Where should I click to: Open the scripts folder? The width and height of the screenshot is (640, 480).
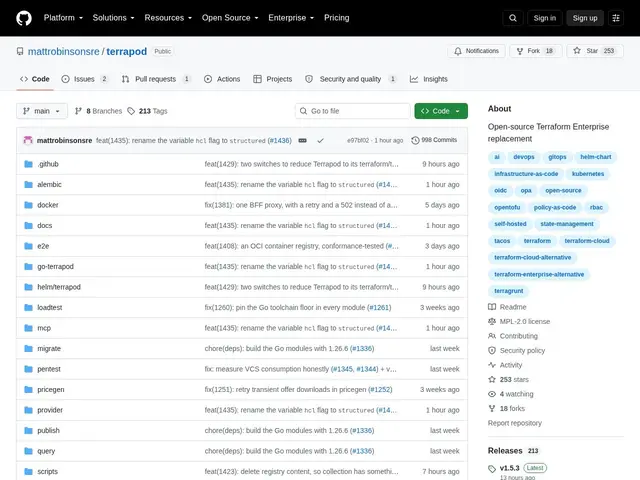[47, 471]
